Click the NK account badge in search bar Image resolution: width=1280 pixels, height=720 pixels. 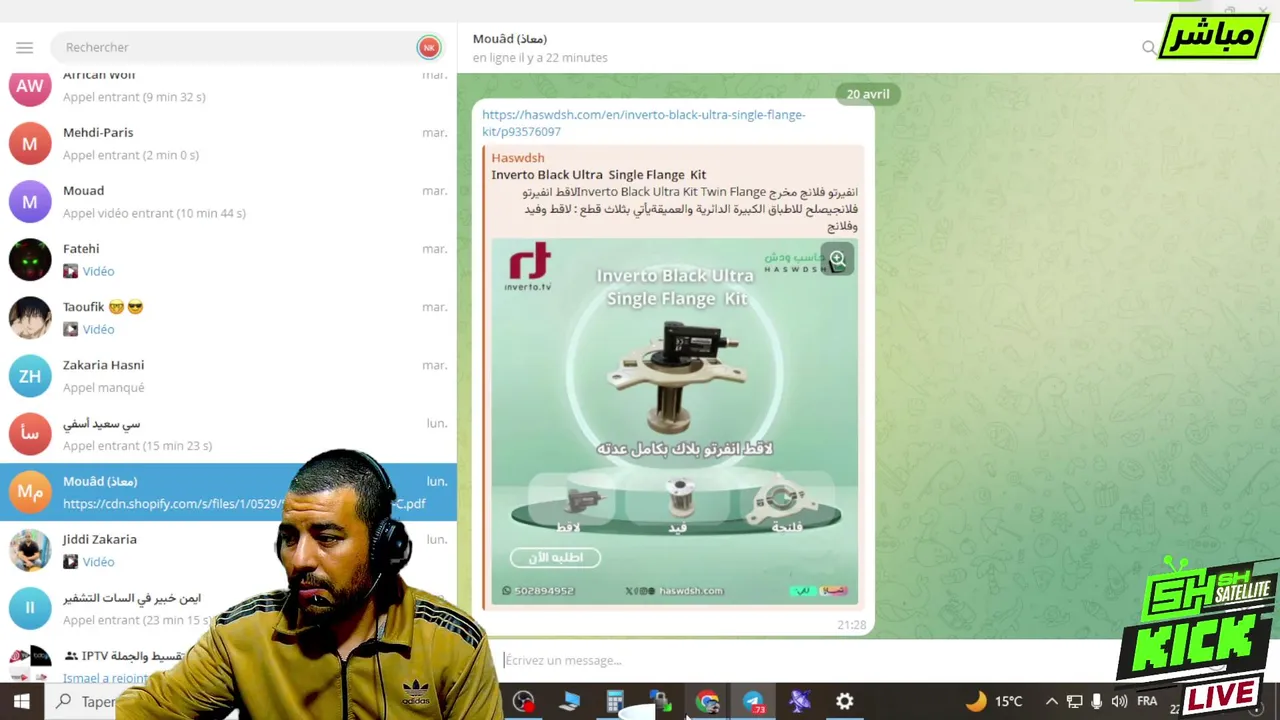[428, 47]
